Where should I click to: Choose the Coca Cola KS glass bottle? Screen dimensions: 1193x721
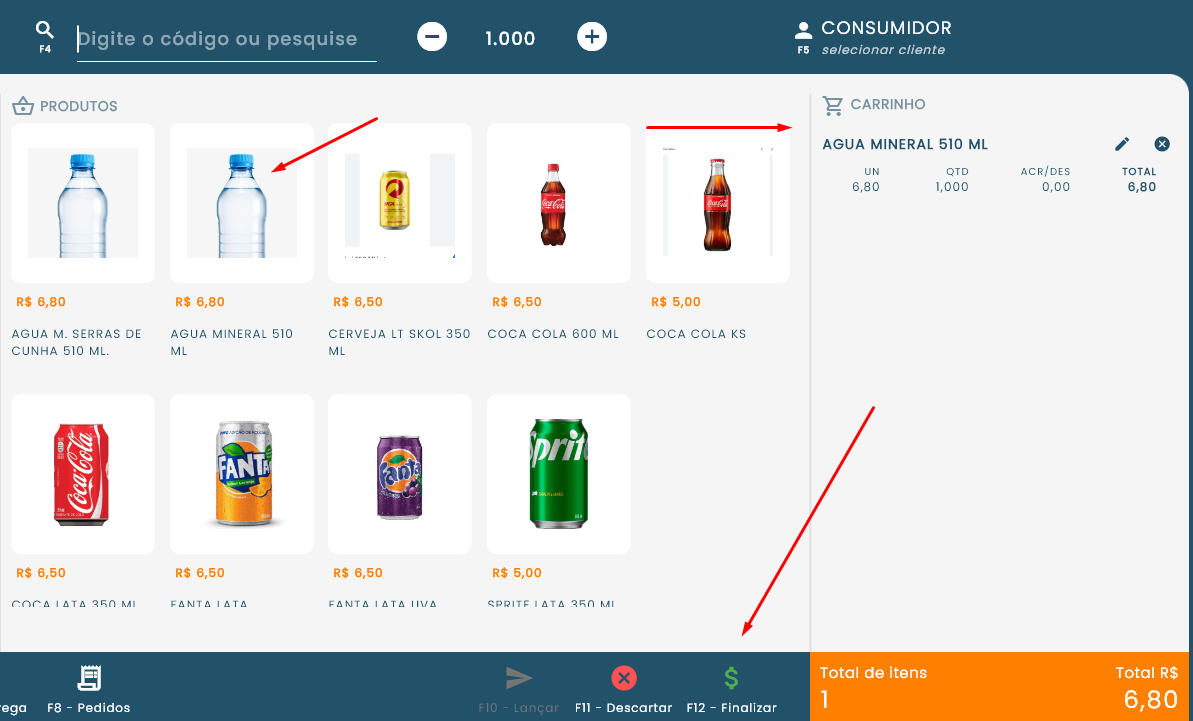pyautogui.click(x=717, y=203)
